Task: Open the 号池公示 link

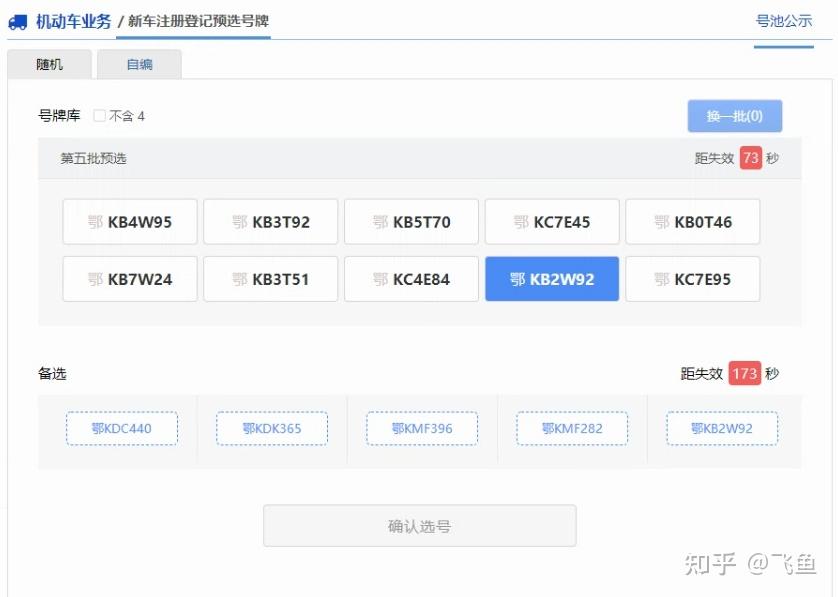Action: click(785, 22)
